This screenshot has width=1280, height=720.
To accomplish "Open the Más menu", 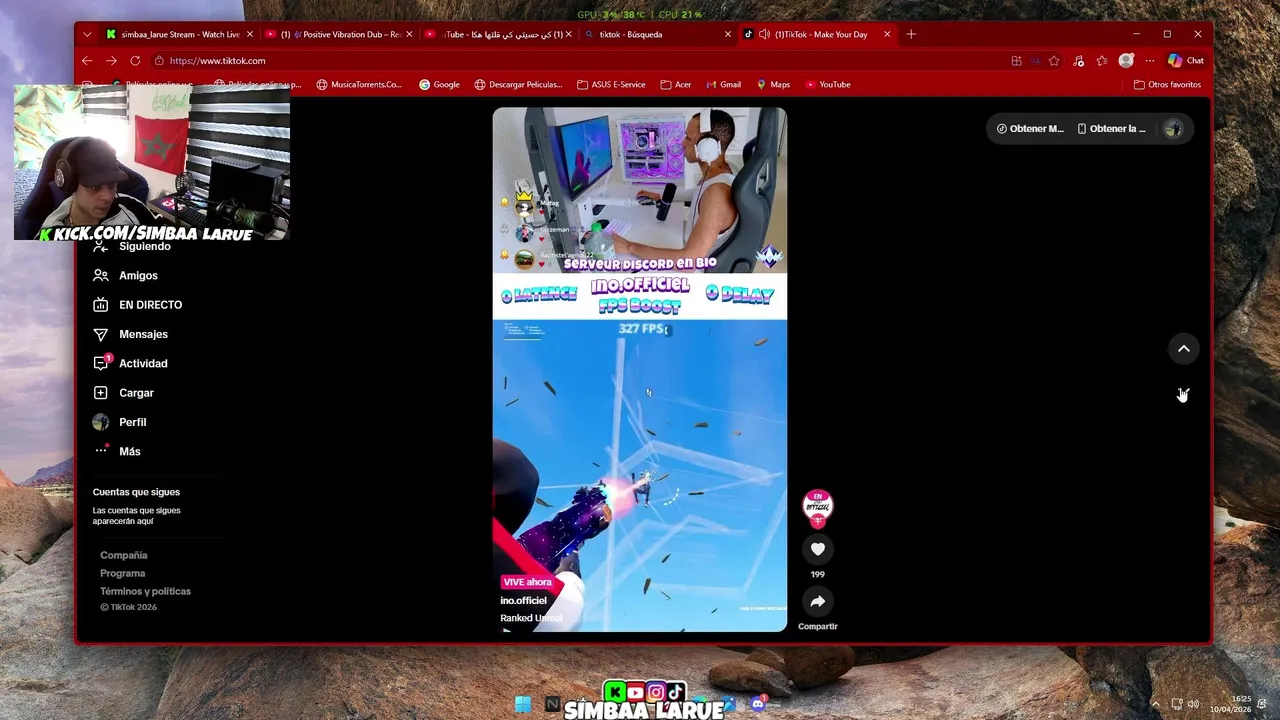I will point(116,451).
